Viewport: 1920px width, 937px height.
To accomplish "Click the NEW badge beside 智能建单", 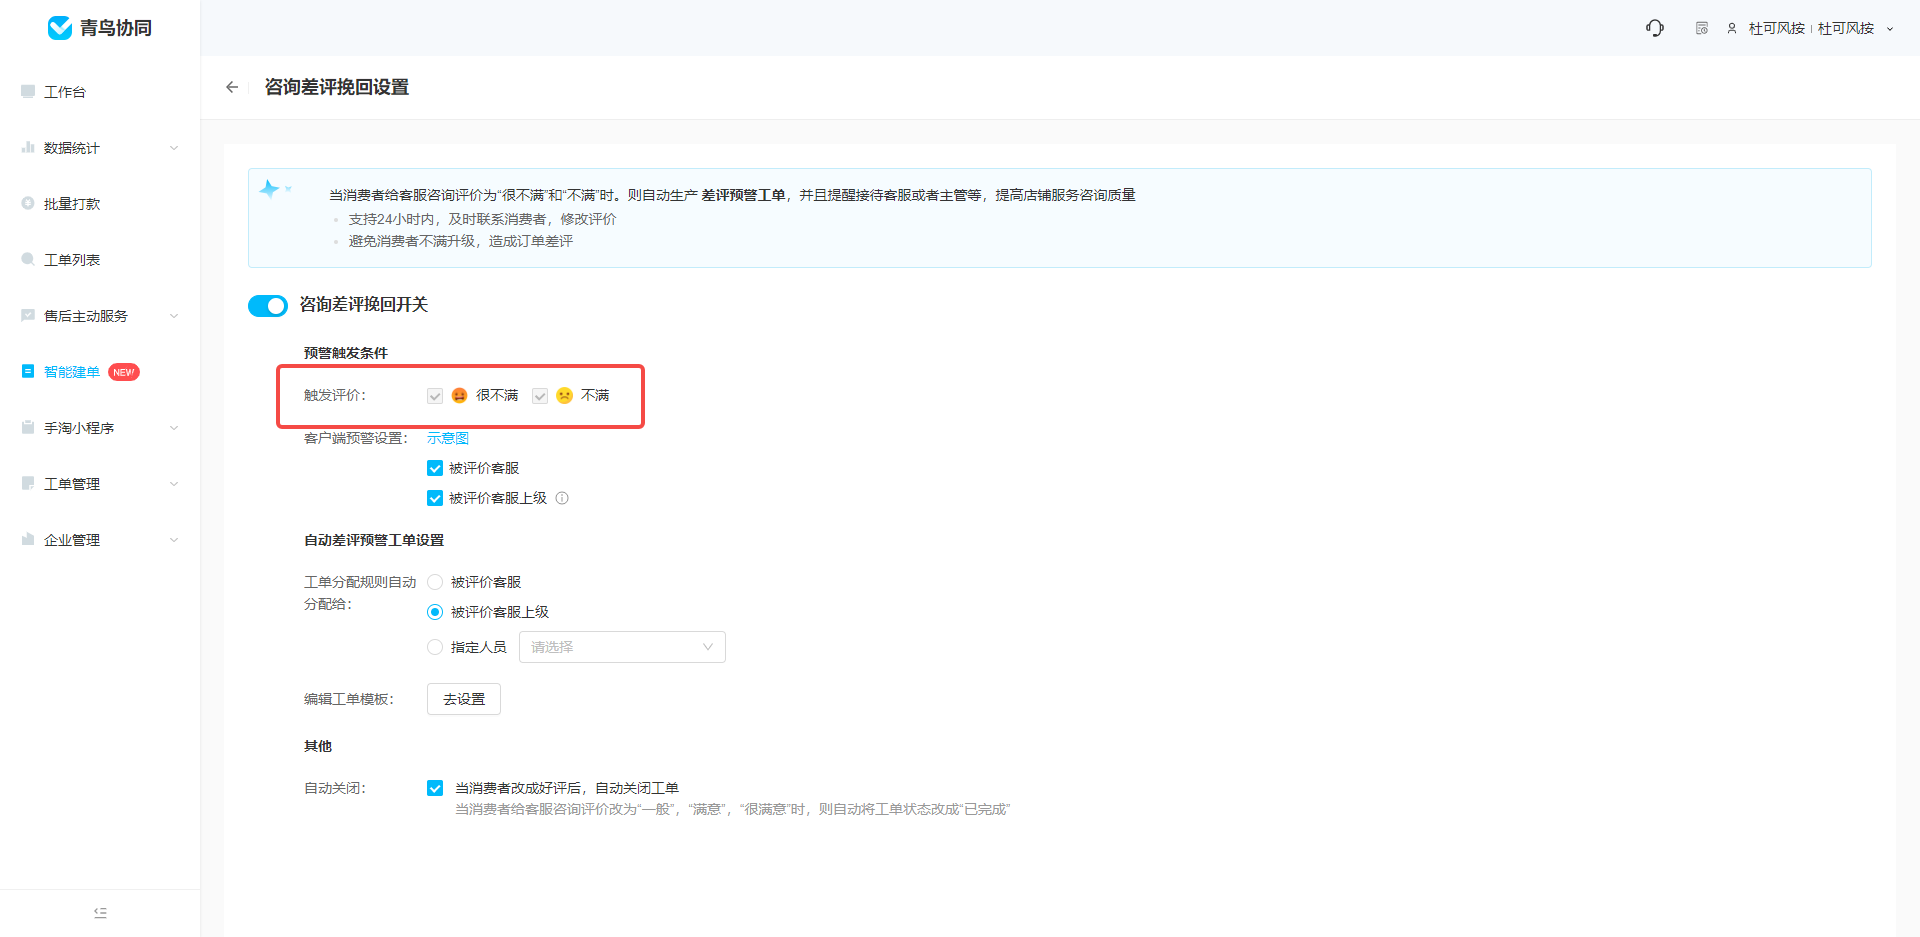I will (x=124, y=372).
